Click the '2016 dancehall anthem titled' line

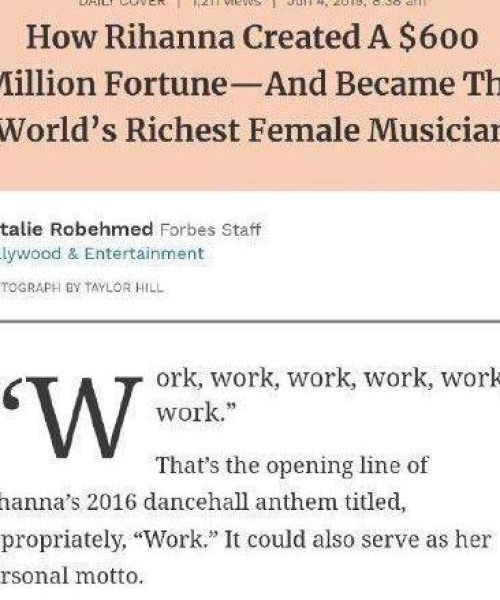[x=203, y=502]
